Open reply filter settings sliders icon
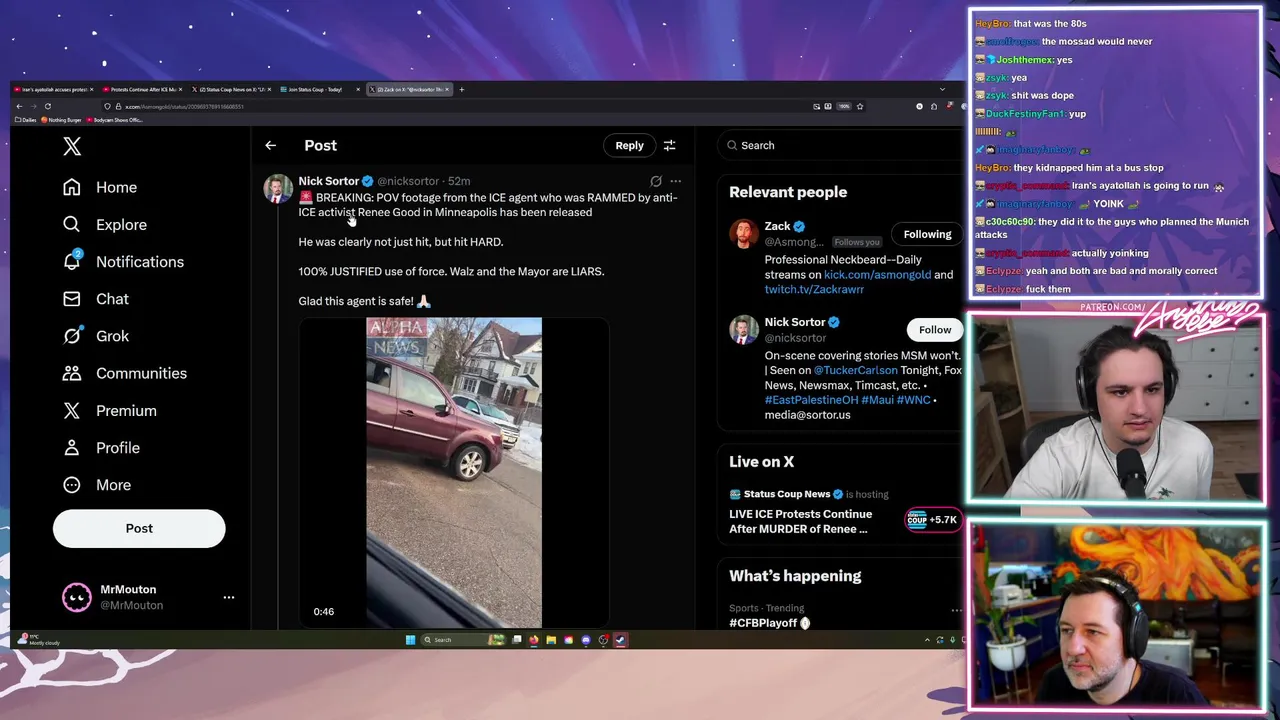This screenshot has height=720, width=1280. (x=669, y=145)
